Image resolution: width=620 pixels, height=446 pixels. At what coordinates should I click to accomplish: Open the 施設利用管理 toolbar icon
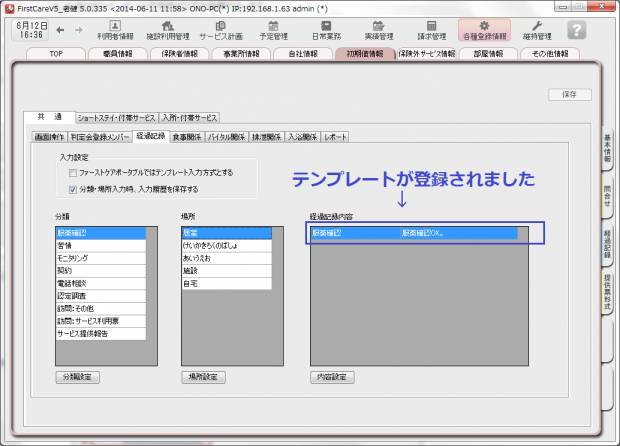pos(168,29)
